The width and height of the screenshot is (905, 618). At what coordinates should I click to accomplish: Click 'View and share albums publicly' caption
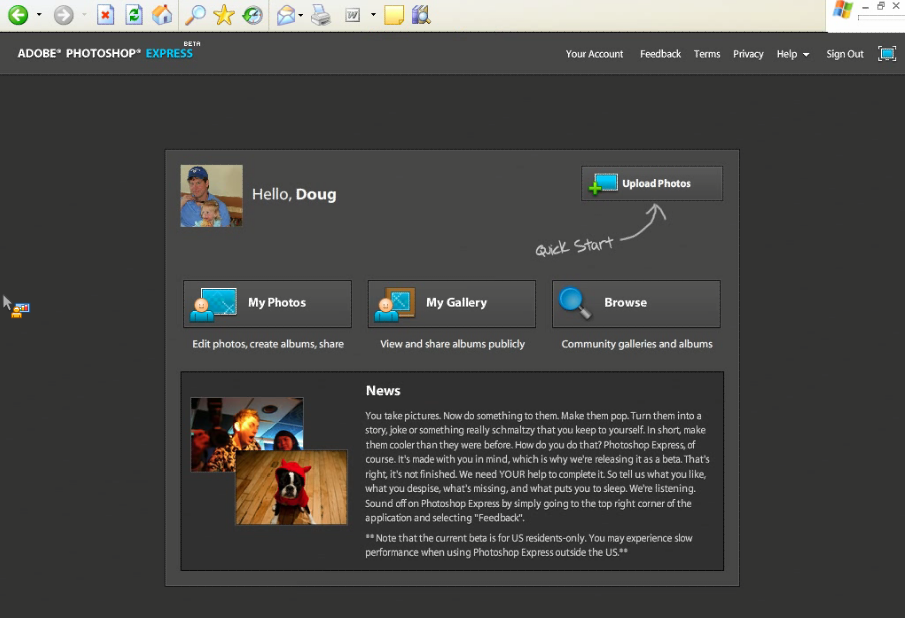tap(452, 344)
